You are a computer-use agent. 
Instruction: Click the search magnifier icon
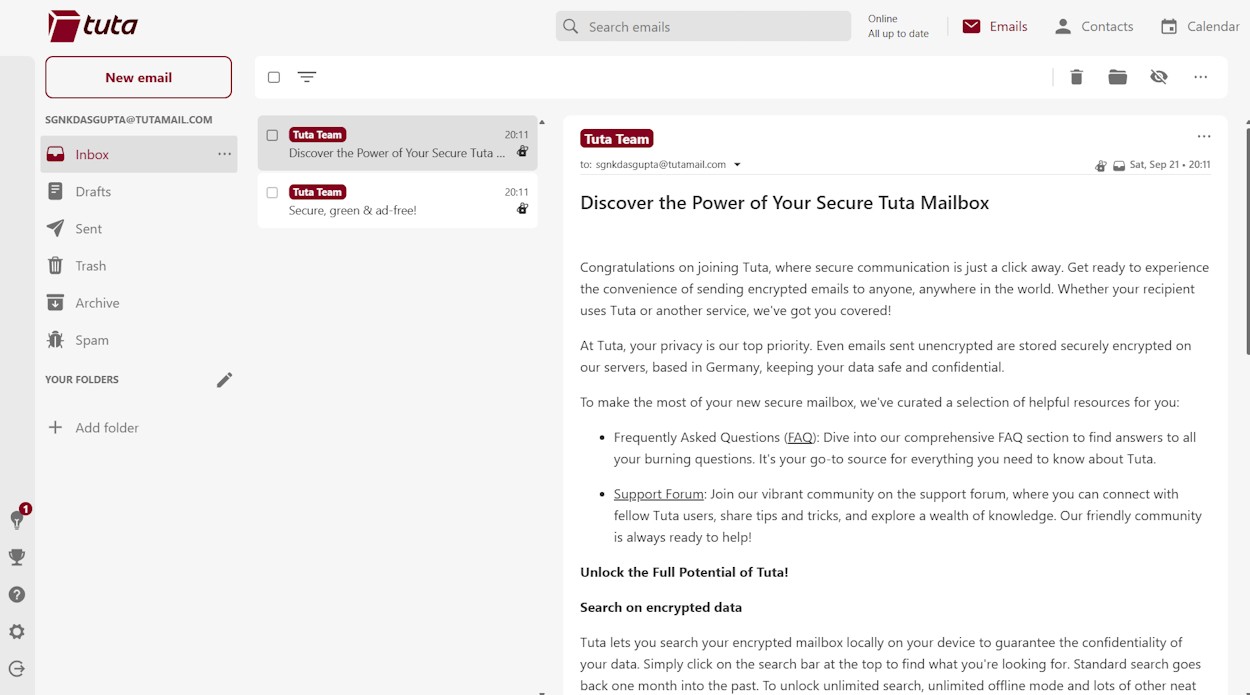[571, 27]
